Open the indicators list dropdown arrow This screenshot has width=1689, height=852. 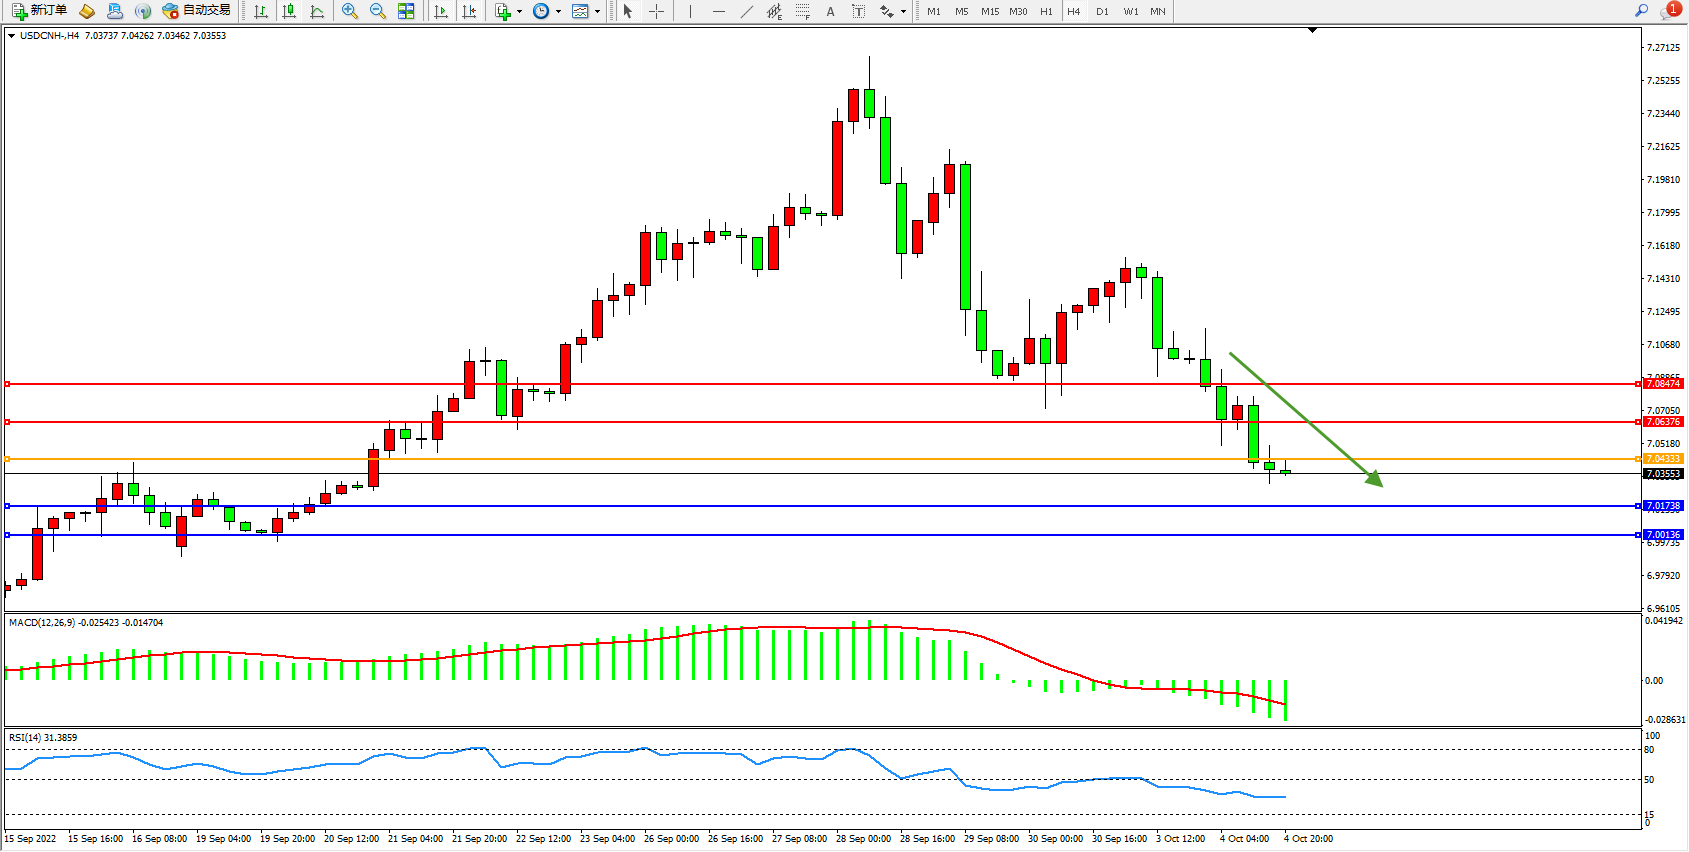coord(519,12)
